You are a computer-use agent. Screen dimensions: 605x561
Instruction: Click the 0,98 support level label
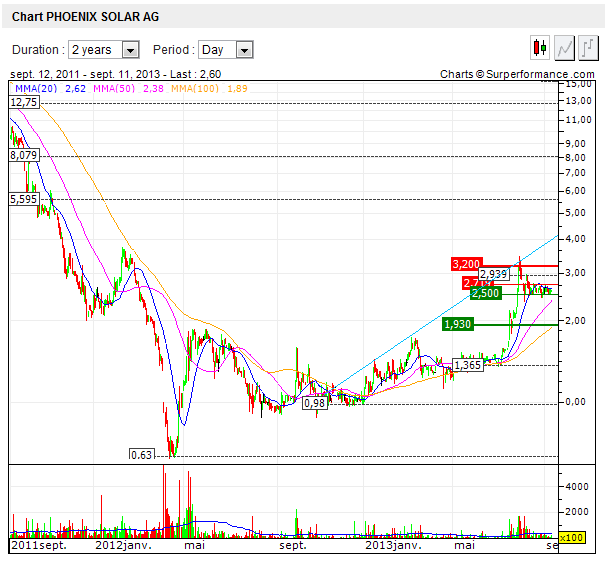pyautogui.click(x=315, y=403)
